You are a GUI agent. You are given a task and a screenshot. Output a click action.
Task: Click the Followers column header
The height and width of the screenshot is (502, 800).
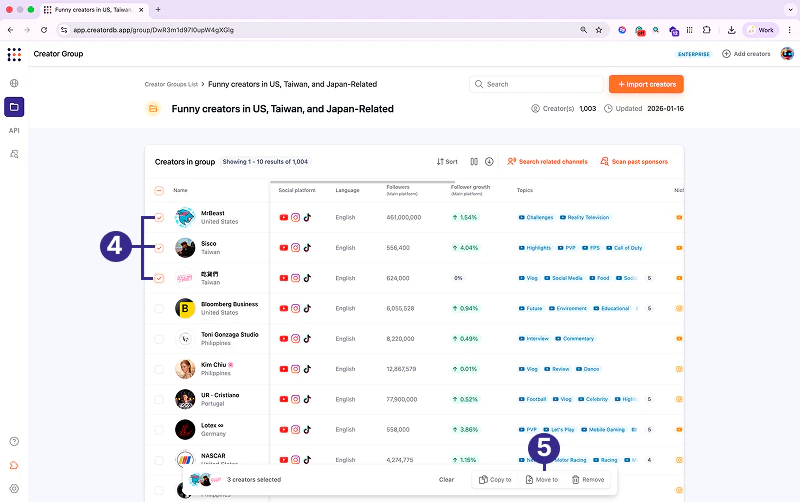pos(402,190)
